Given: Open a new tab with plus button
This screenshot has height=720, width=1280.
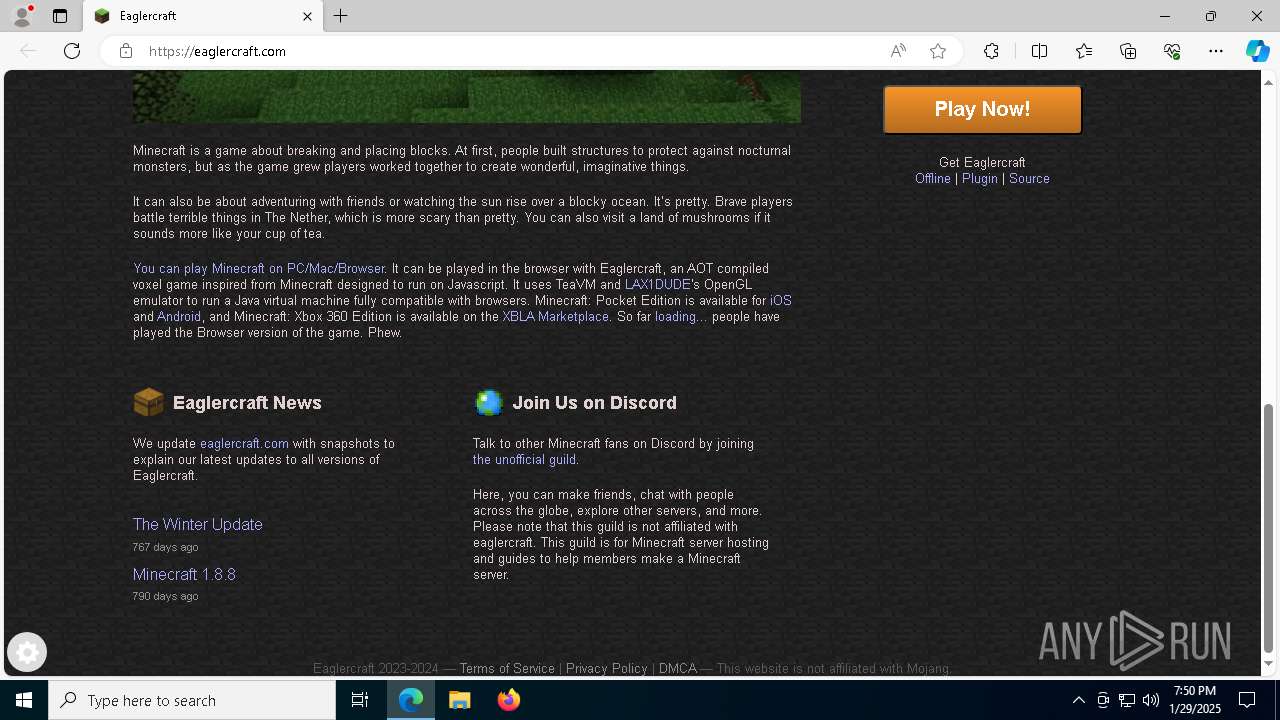Looking at the screenshot, I should coord(341,16).
